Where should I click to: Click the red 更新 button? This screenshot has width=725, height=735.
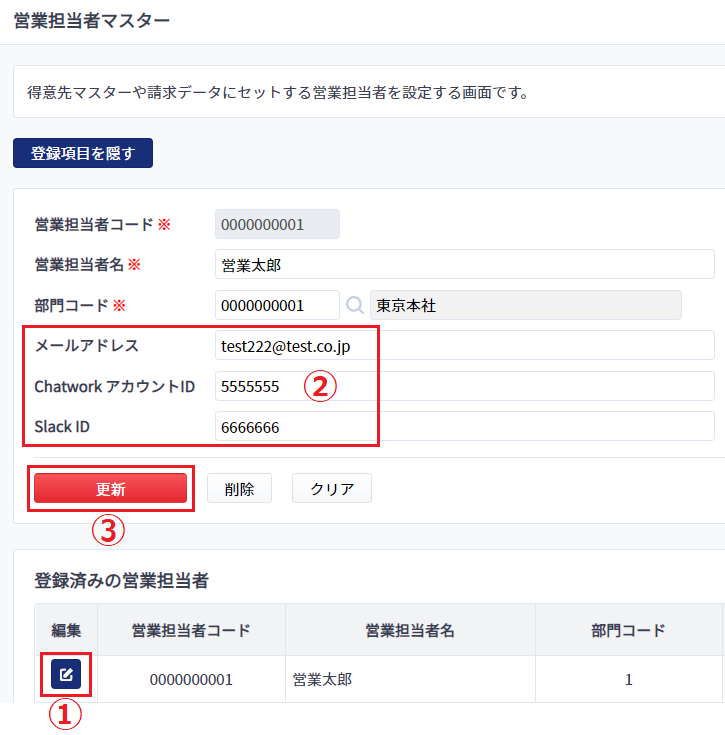111,488
